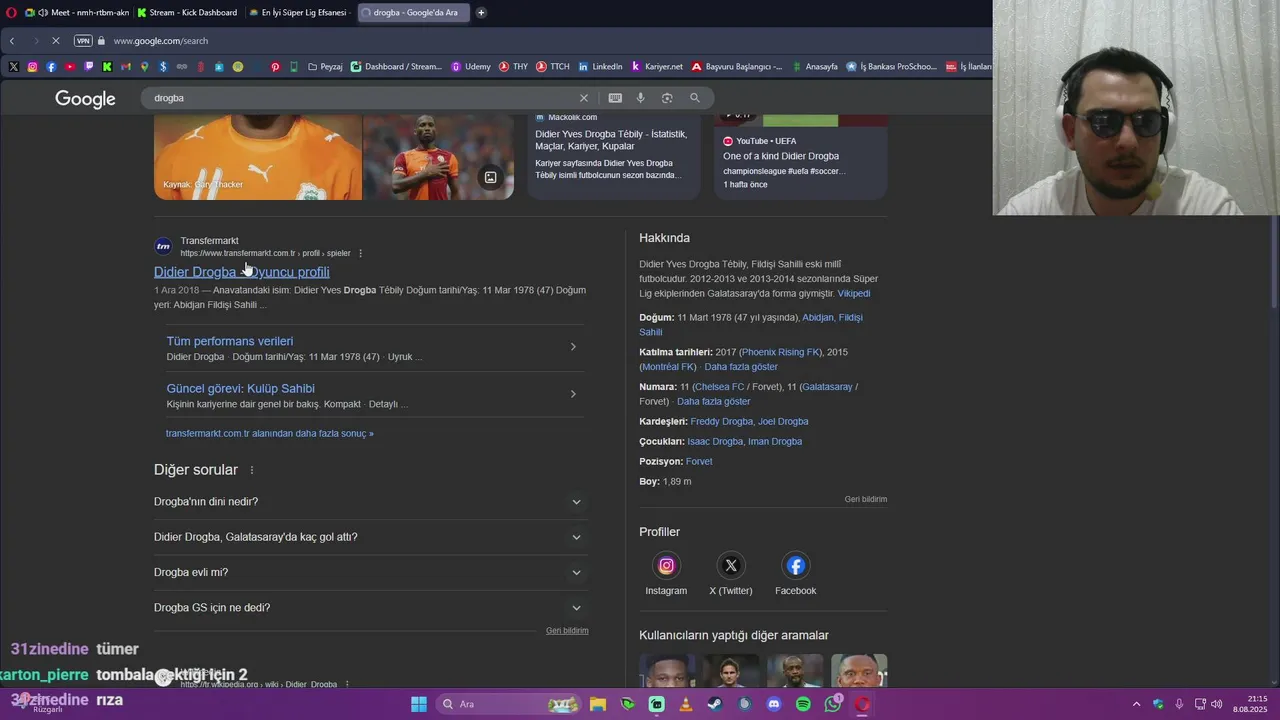This screenshot has height=720, width=1280.
Task: Start voice search with microphone
Action: pos(641,98)
